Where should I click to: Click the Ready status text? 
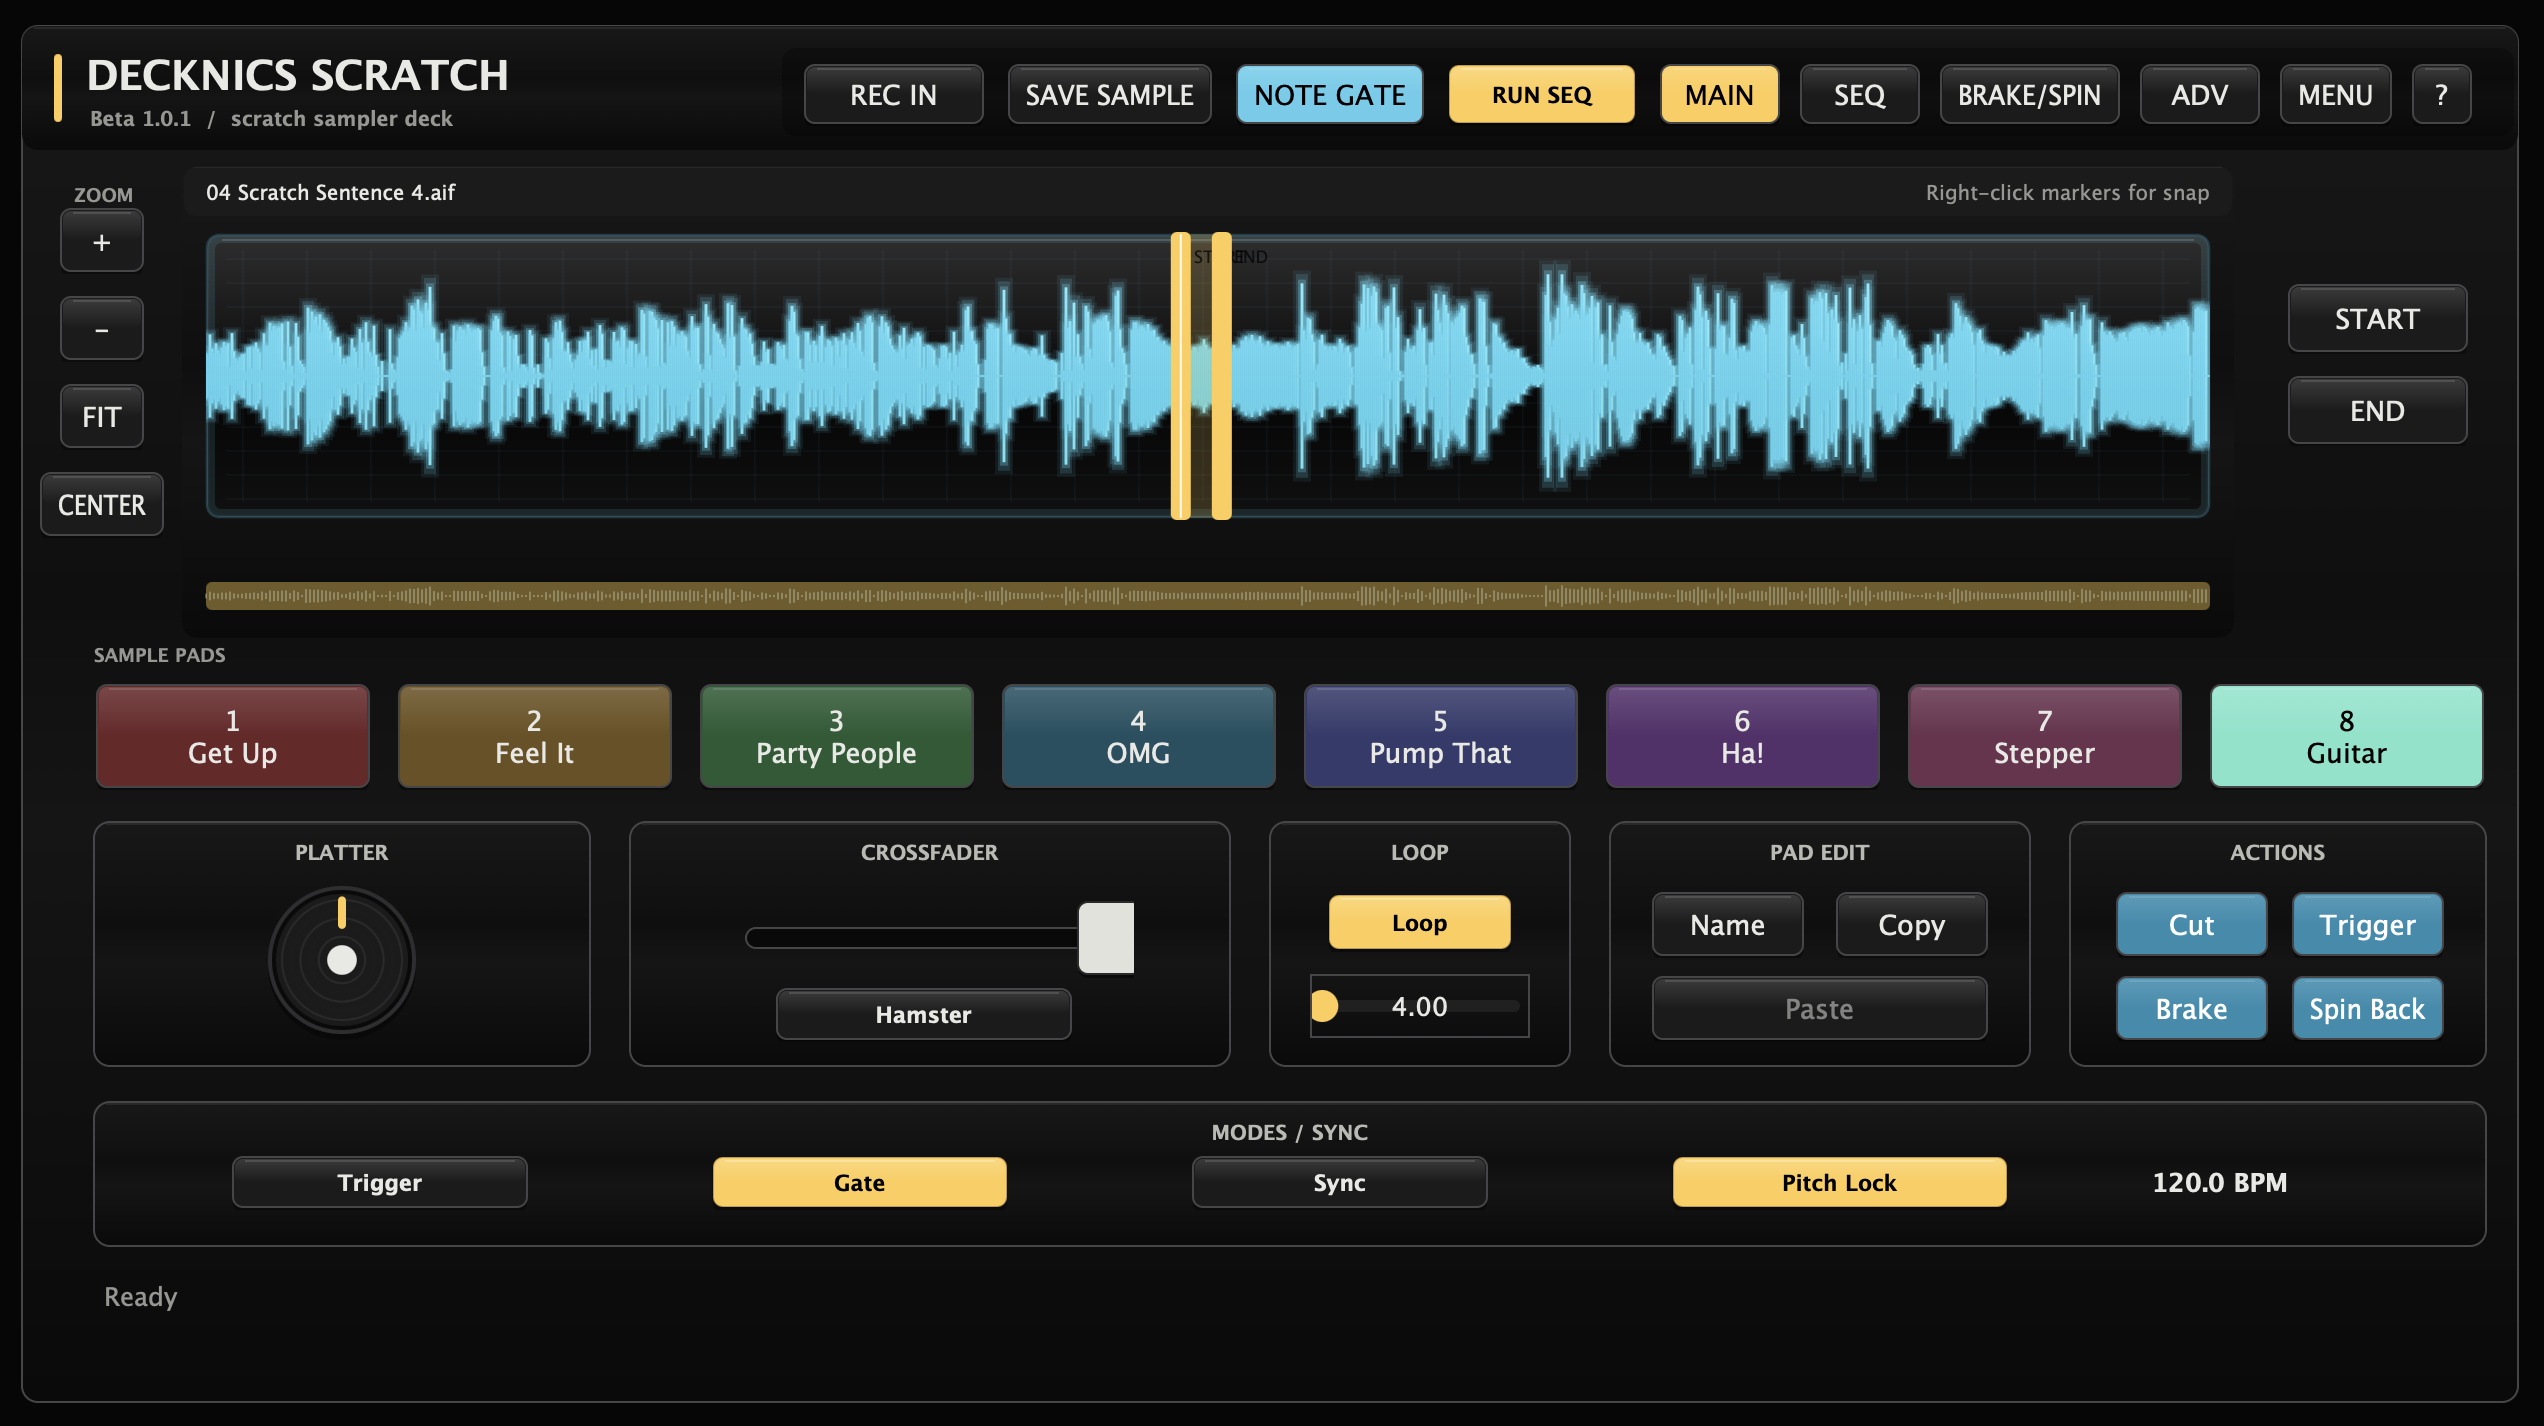[140, 1297]
